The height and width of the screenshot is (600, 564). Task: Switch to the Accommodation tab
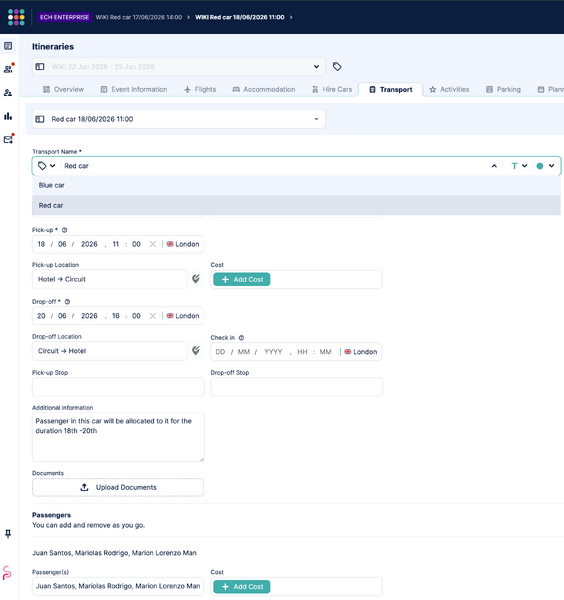tap(264, 89)
